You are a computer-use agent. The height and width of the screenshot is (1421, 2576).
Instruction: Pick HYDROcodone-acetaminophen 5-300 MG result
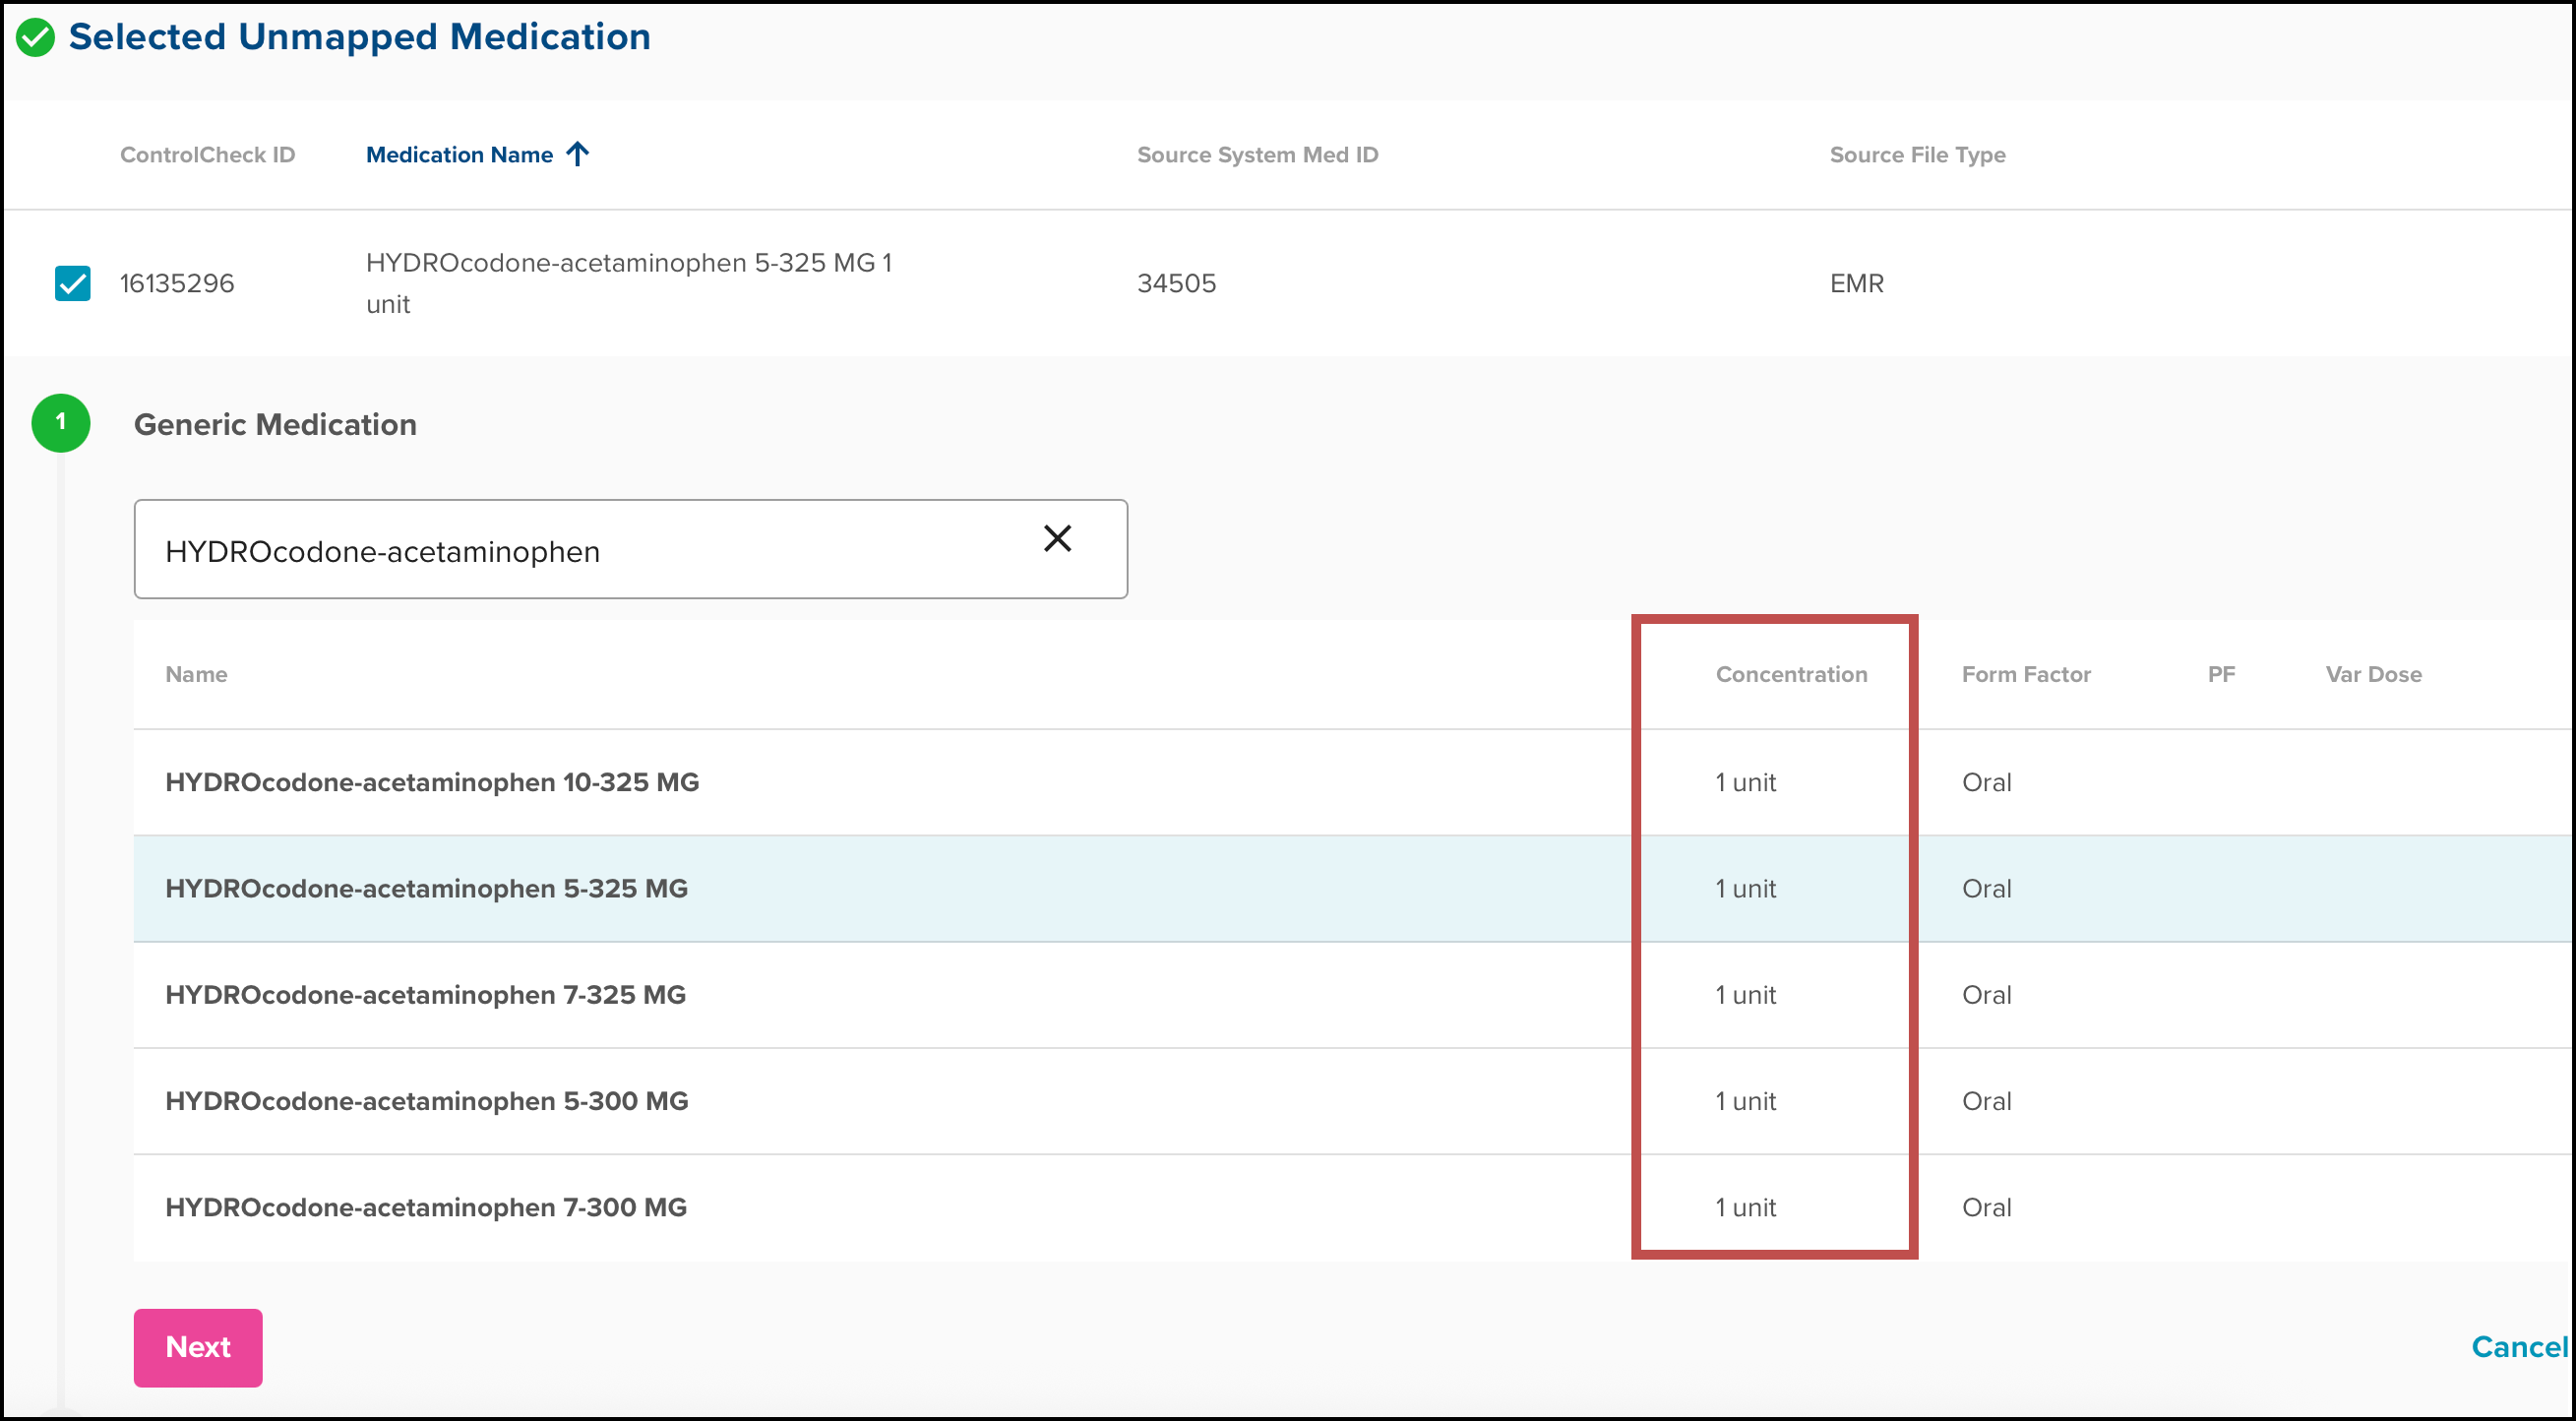coord(426,1101)
